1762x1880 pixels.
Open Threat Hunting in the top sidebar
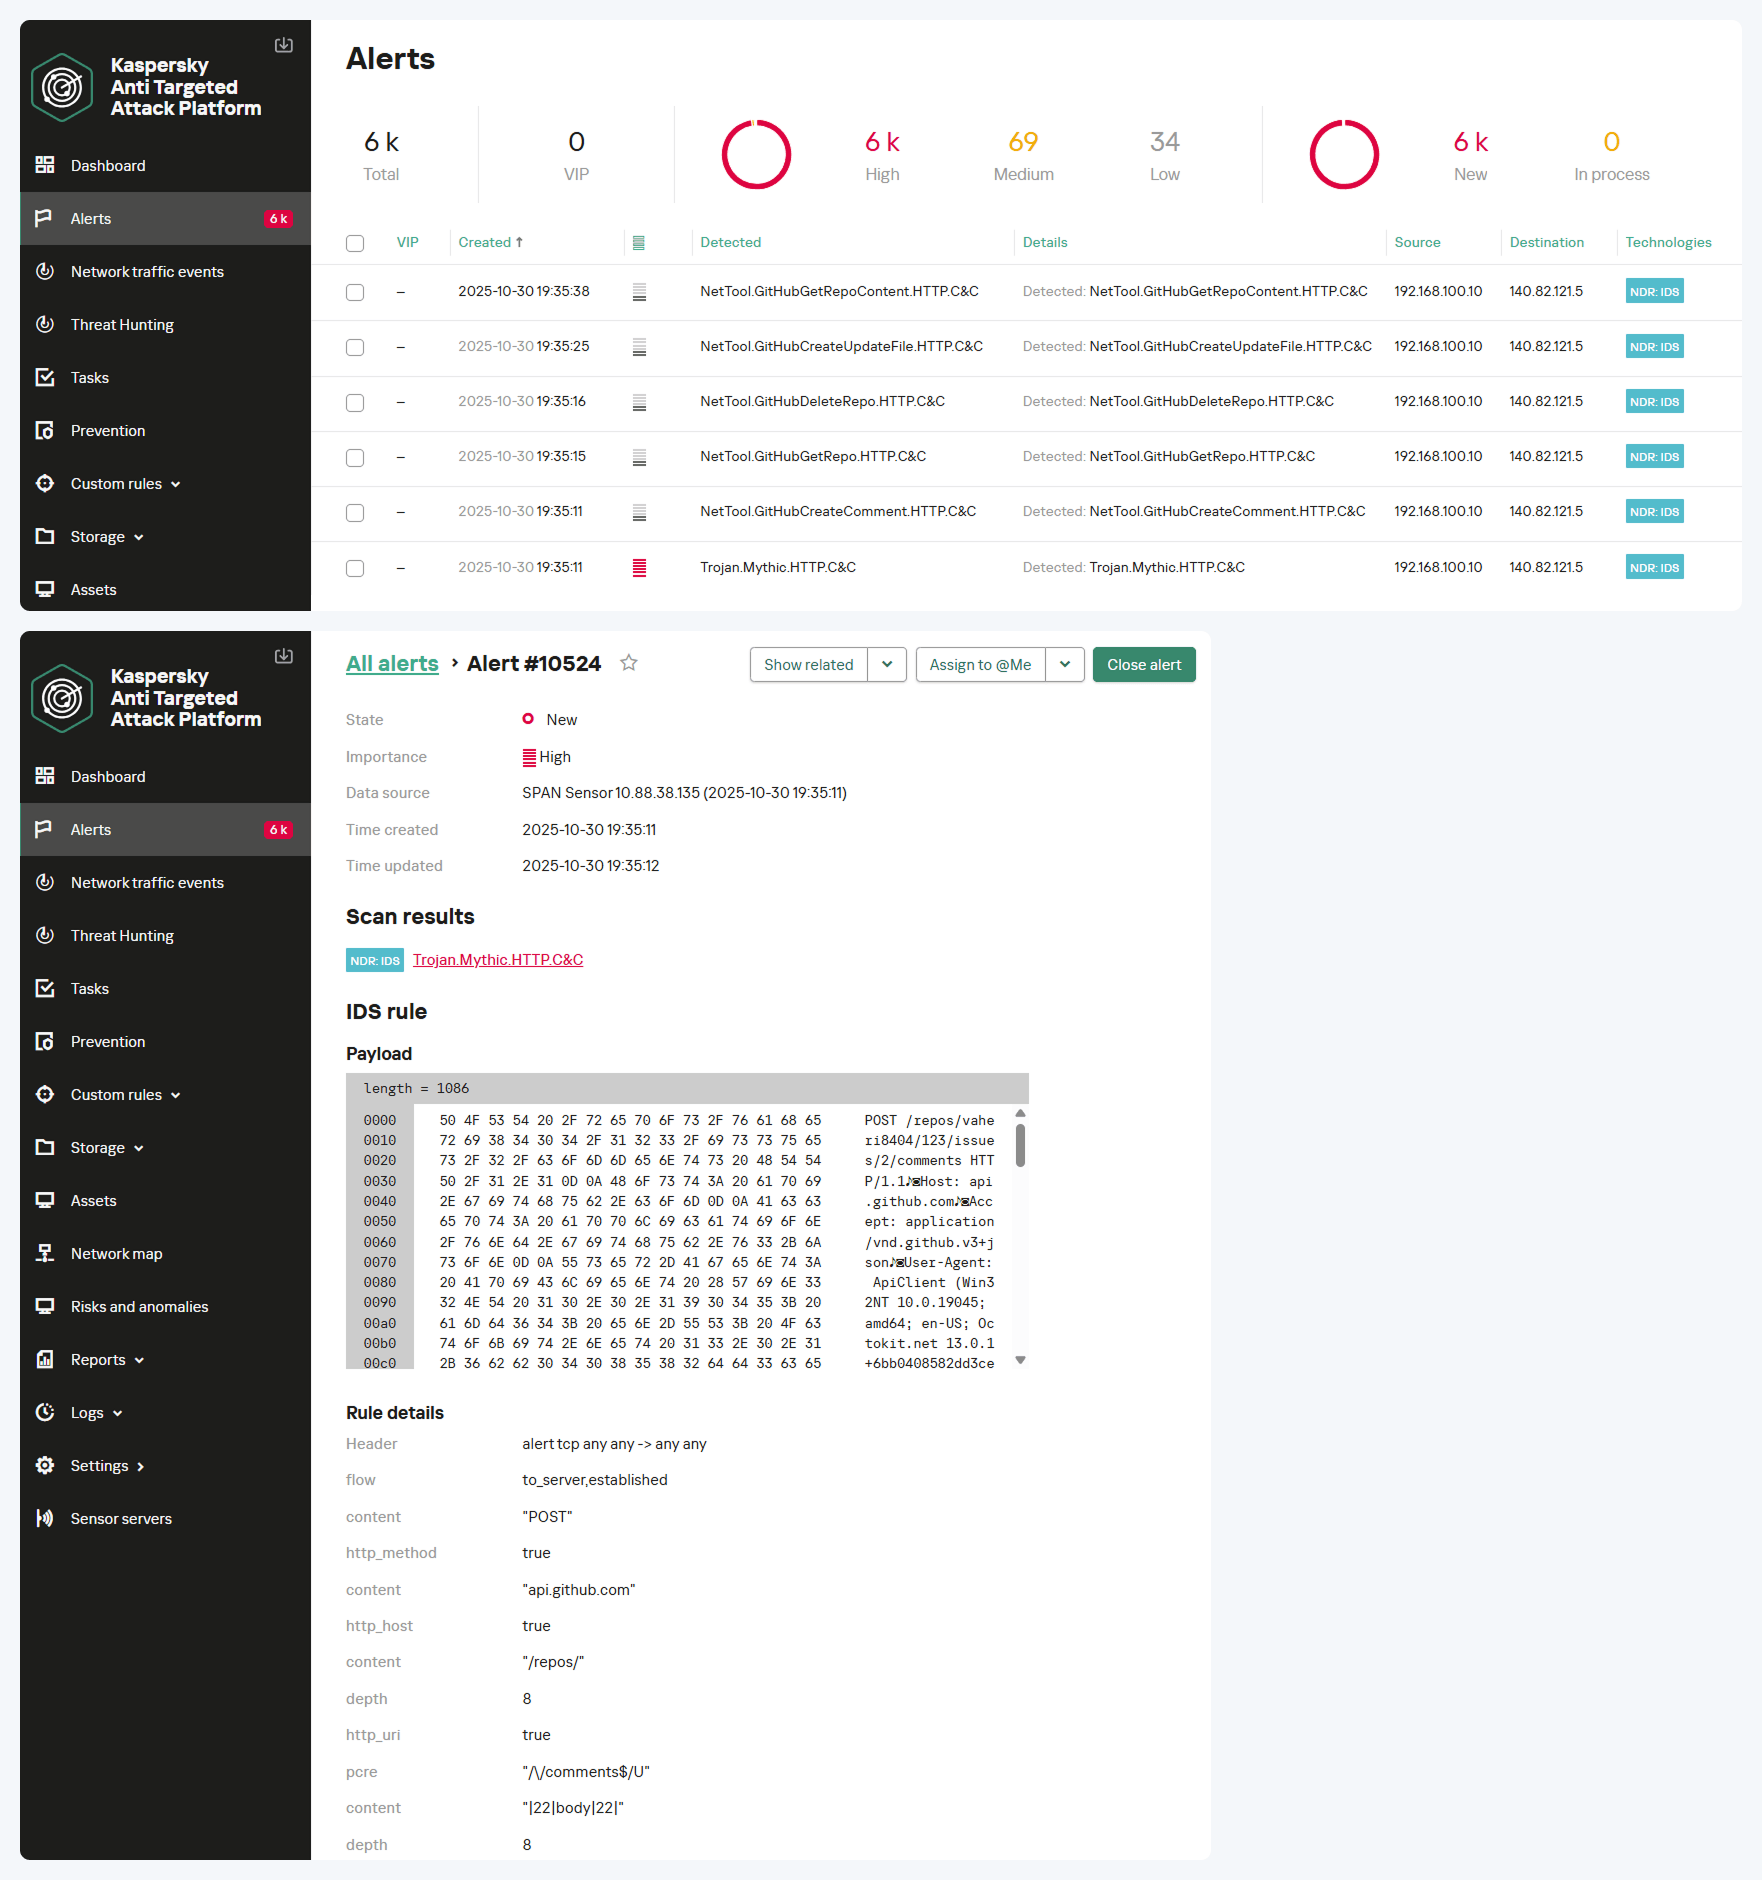(x=122, y=324)
